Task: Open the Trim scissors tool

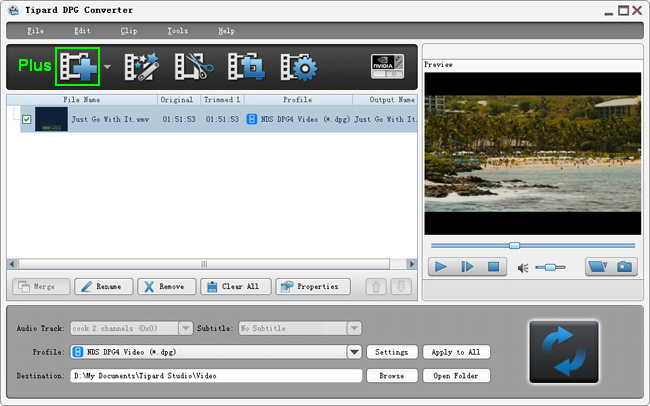Action: click(x=193, y=66)
